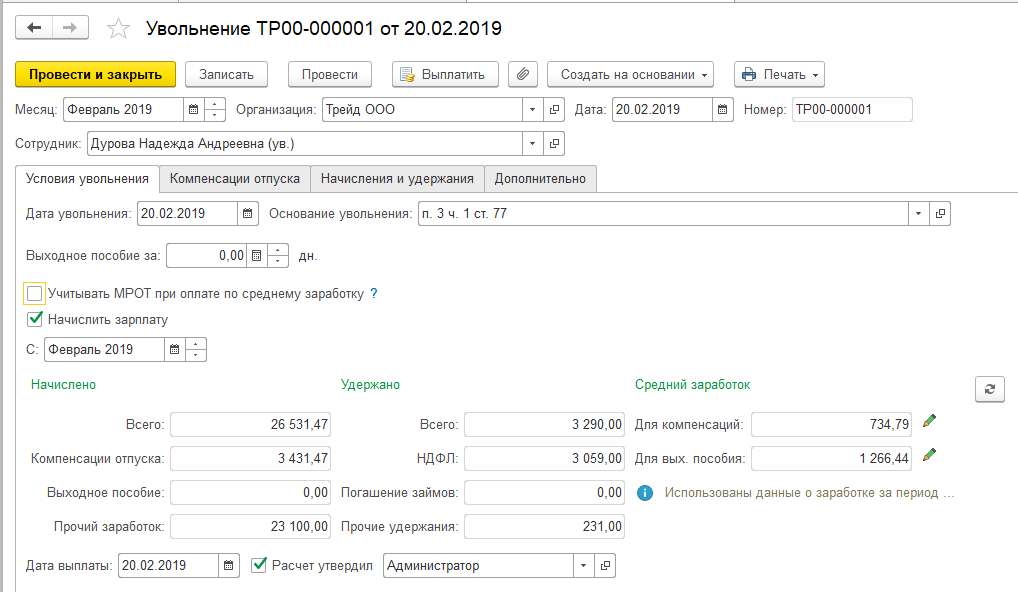Open calendar for Дата увольнения

point(247,214)
